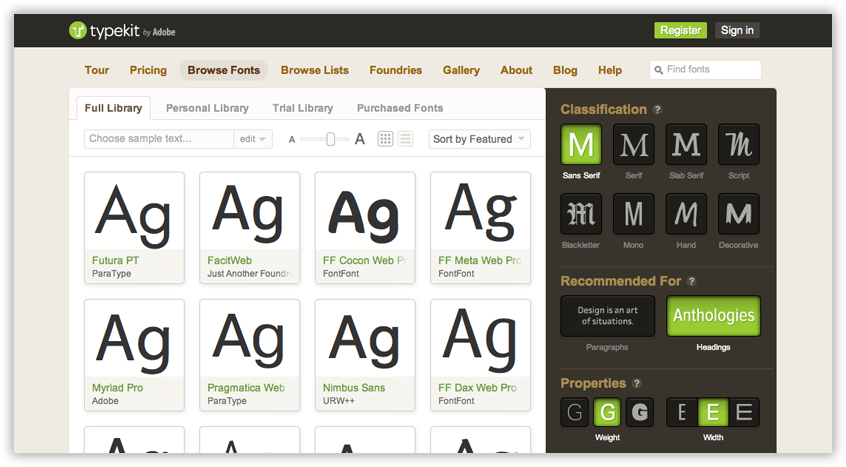The image size is (846, 467).
Task: Switch to grid view
Action: click(385, 139)
